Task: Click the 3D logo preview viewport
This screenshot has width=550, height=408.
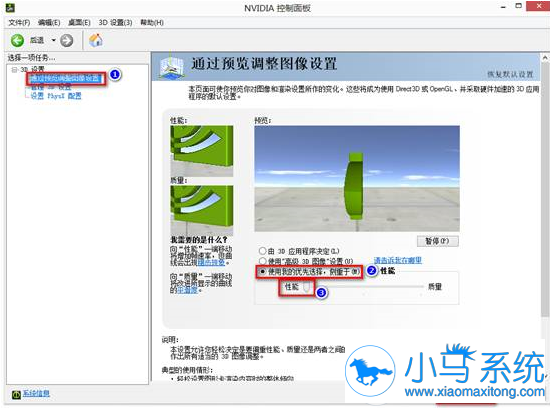Action: coord(357,179)
